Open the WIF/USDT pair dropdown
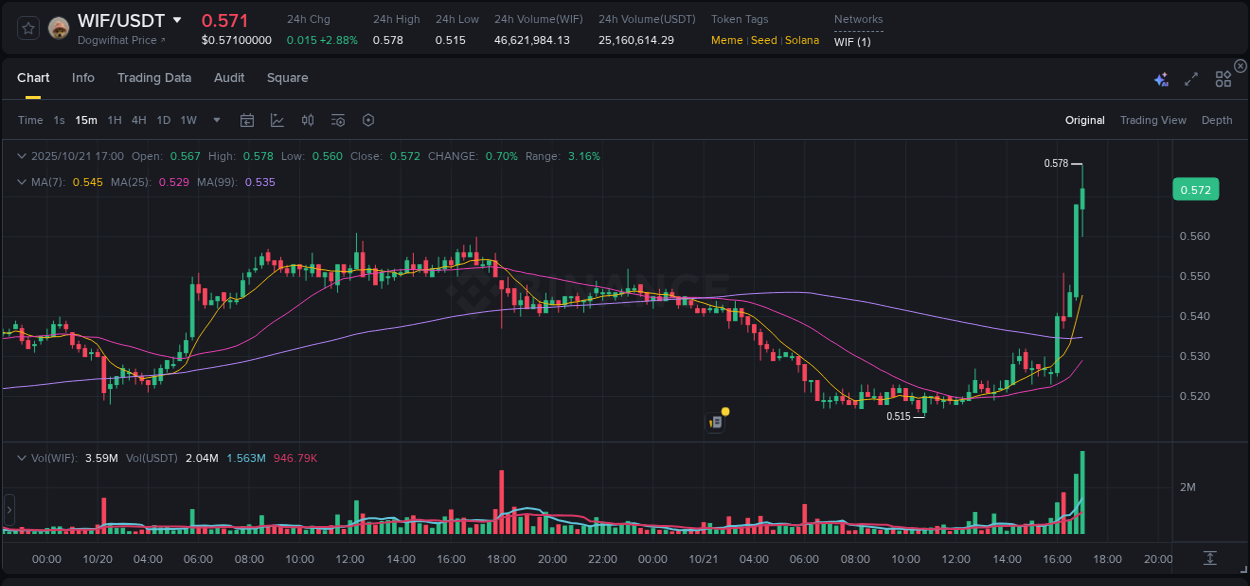The height and width of the screenshot is (586, 1250). (x=177, y=20)
